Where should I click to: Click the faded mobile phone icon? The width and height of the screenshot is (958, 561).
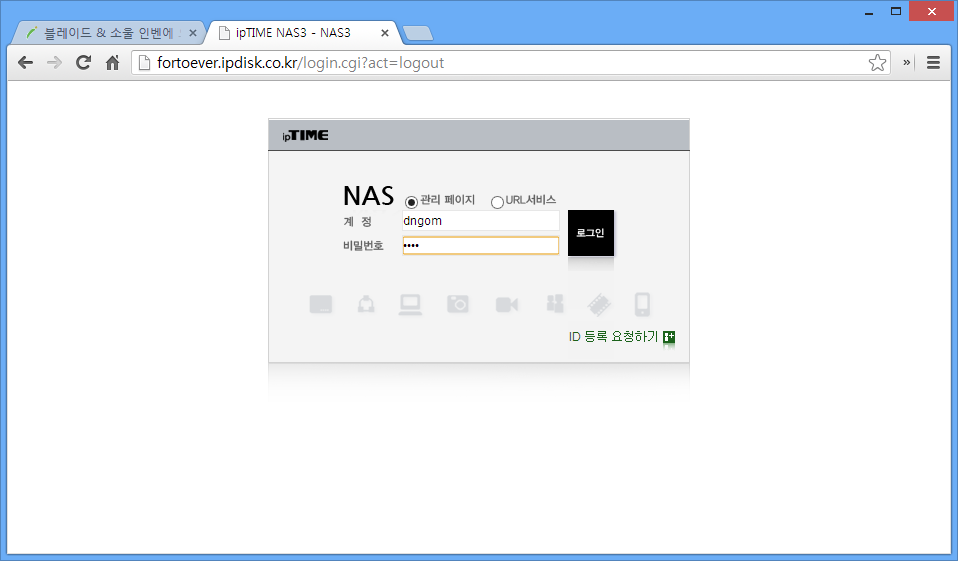pyautogui.click(x=643, y=305)
